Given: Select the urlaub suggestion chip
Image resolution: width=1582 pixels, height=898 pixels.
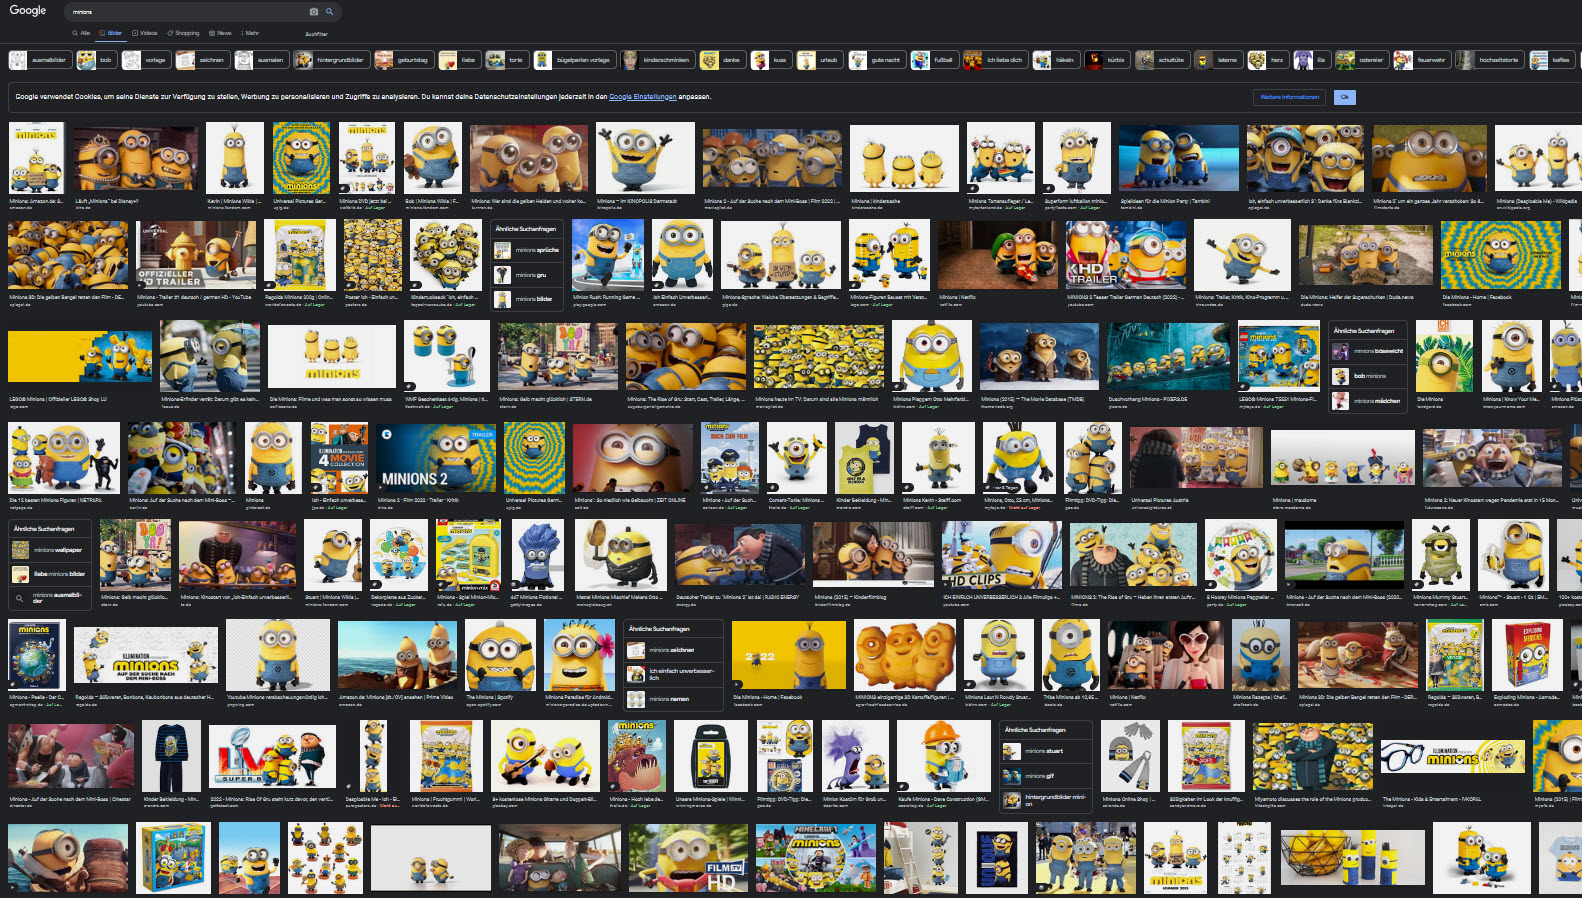Looking at the screenshot, I should [x=820, y=60].
